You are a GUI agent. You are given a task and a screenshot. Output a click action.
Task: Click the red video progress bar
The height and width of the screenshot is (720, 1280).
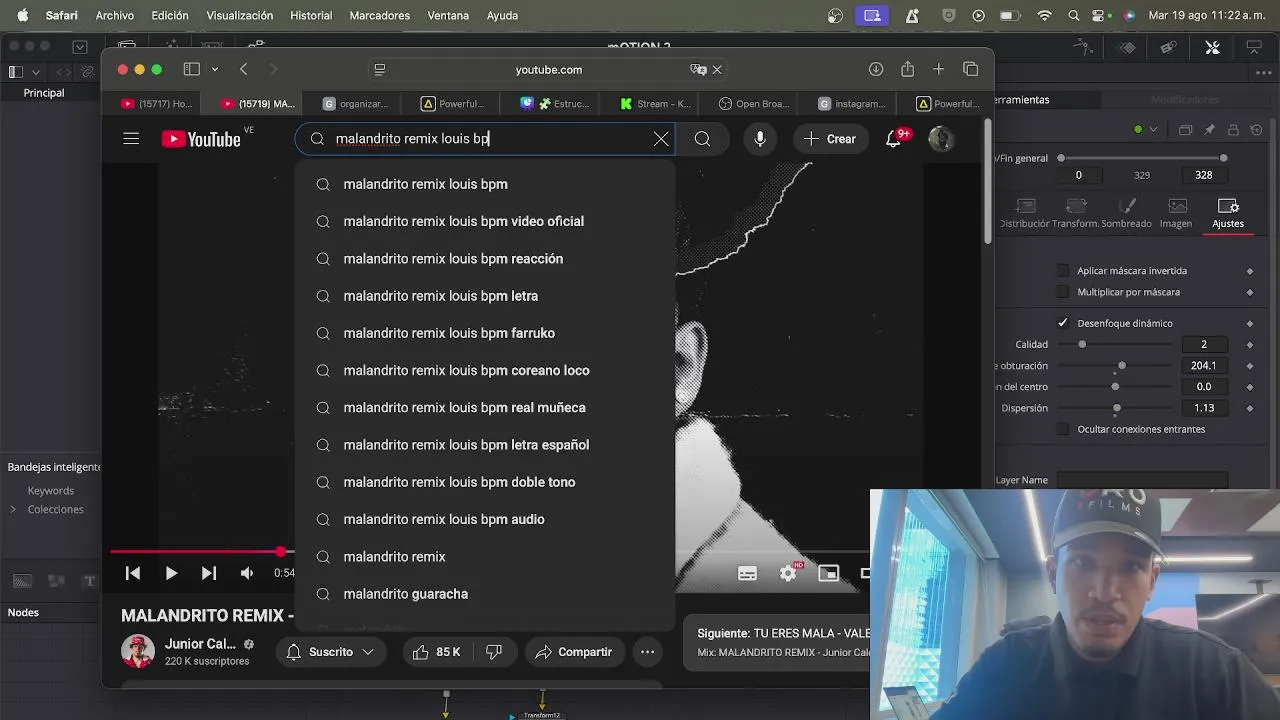pos(197,551)
